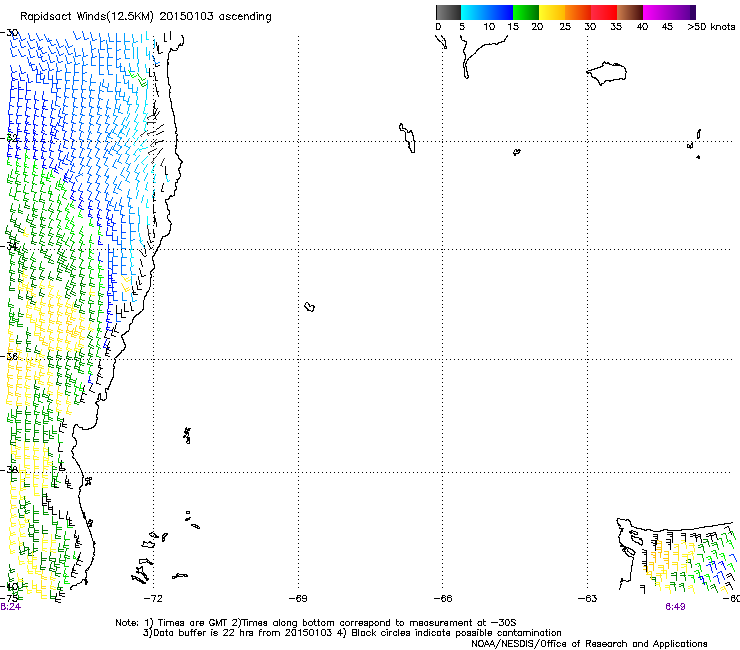Click the 'Rapidsact Winds(12.5KM) 20150103 ascending' title
The width and height of the screenshot is (740, 650).
point(146,17)
